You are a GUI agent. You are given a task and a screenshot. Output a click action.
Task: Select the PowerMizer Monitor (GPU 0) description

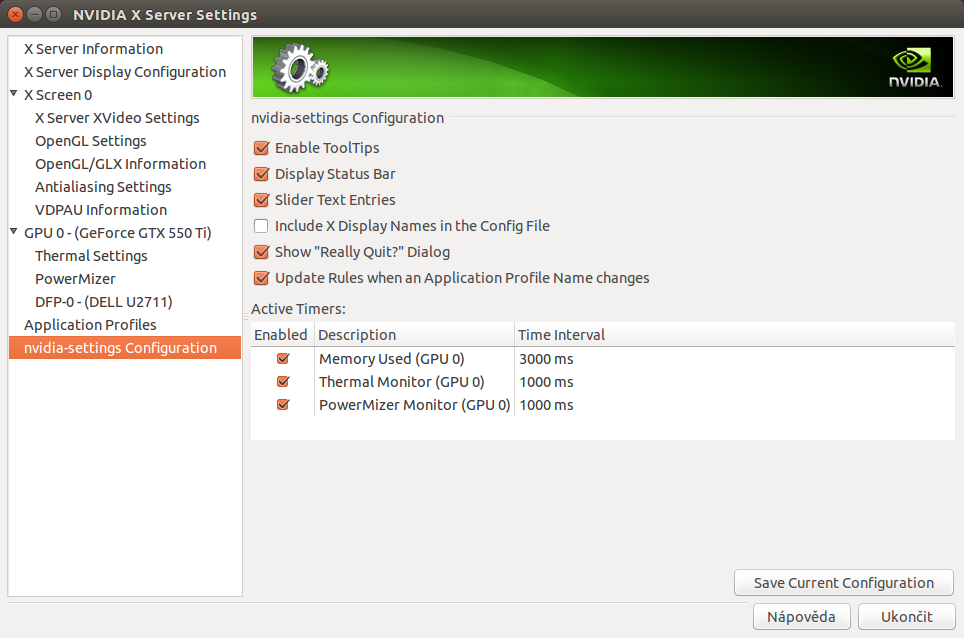(414, 405)
